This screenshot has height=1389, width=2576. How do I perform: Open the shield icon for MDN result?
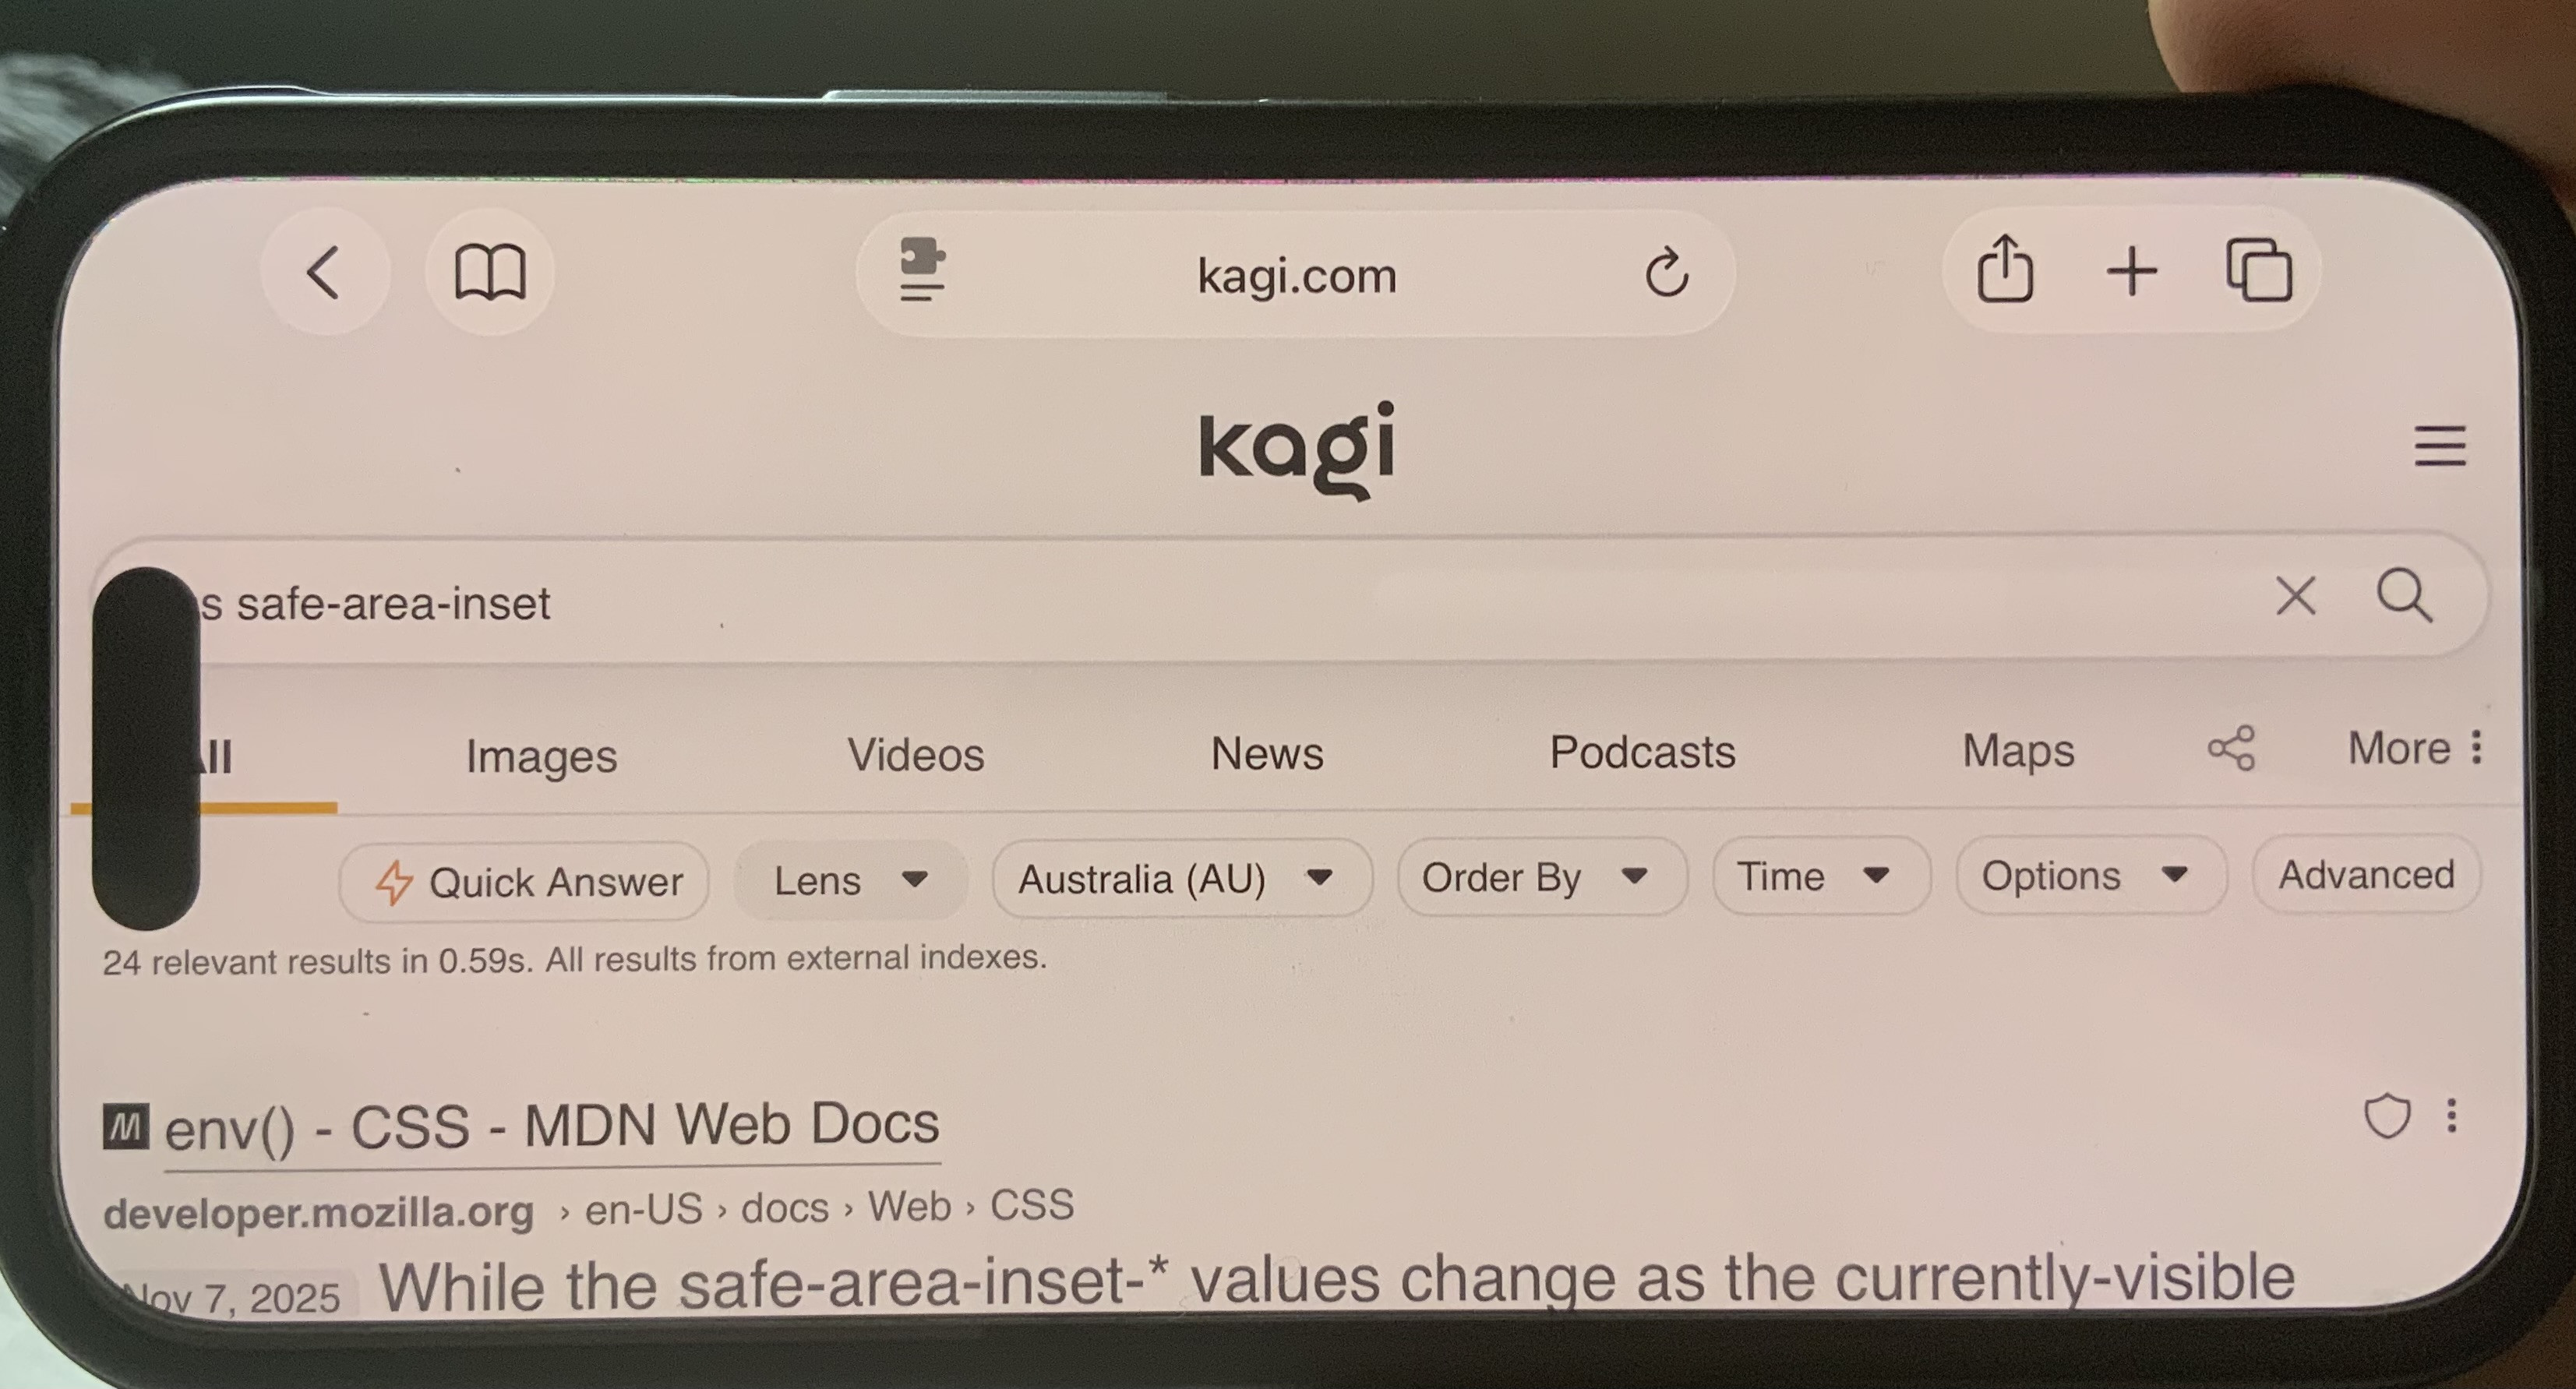pos(2386,1116)
